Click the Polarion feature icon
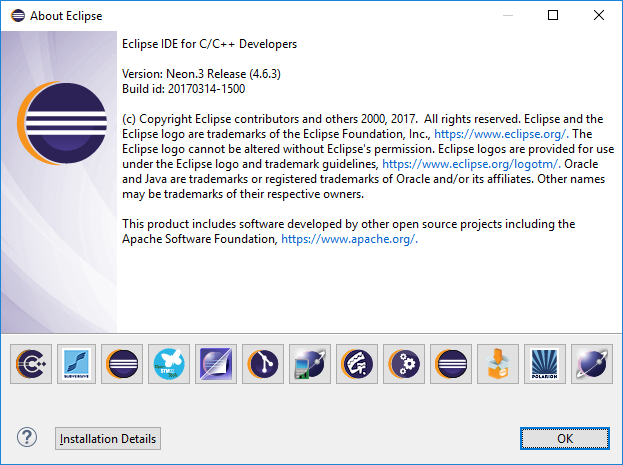 [x=544, y=364]
